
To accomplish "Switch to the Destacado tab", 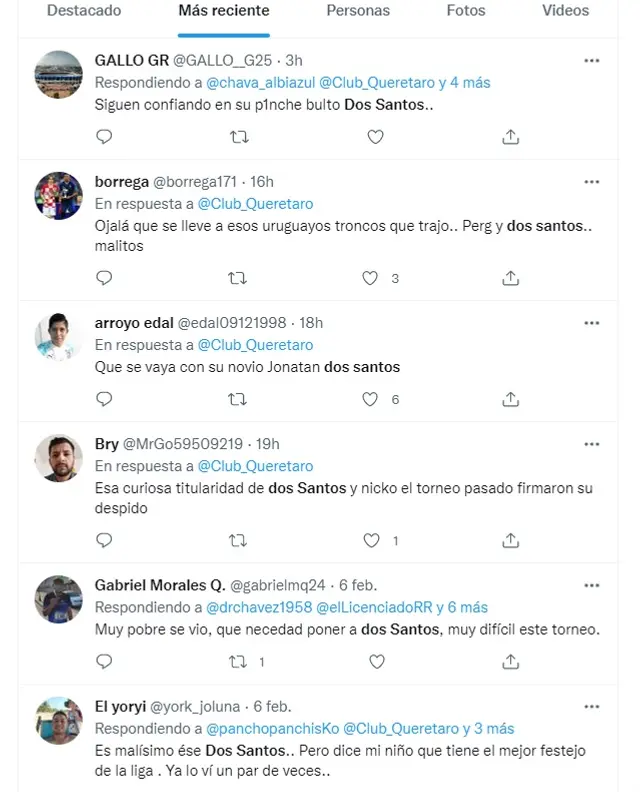I will point(84,11).
